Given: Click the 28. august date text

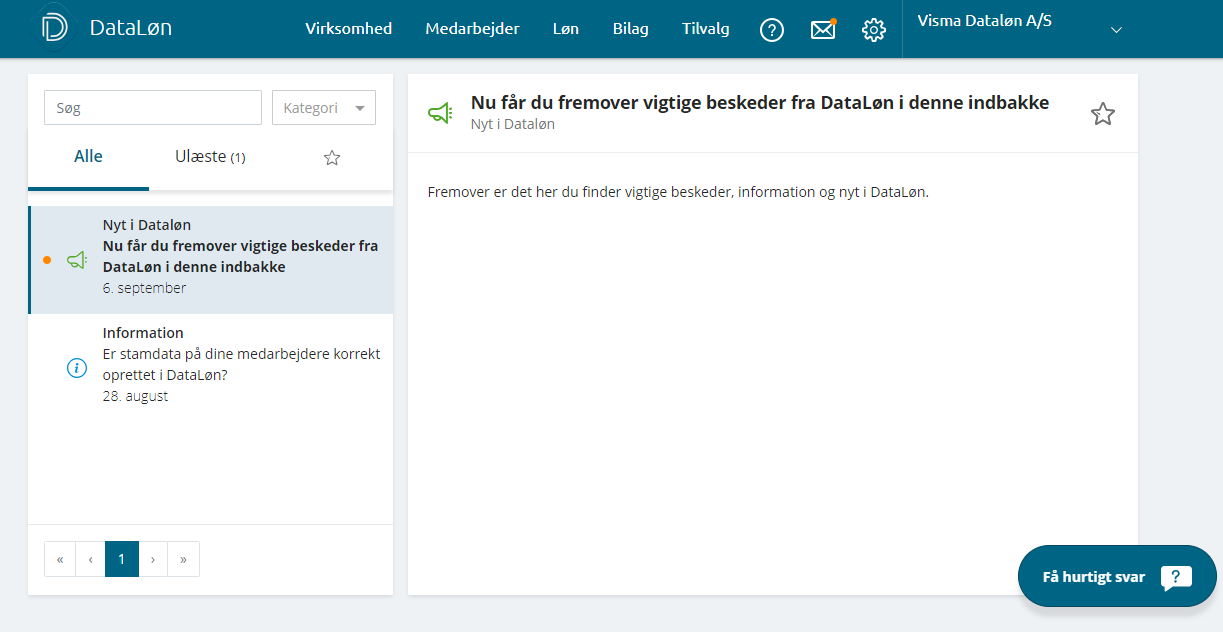Looking at the screenshot, I should tap(135, 396).
